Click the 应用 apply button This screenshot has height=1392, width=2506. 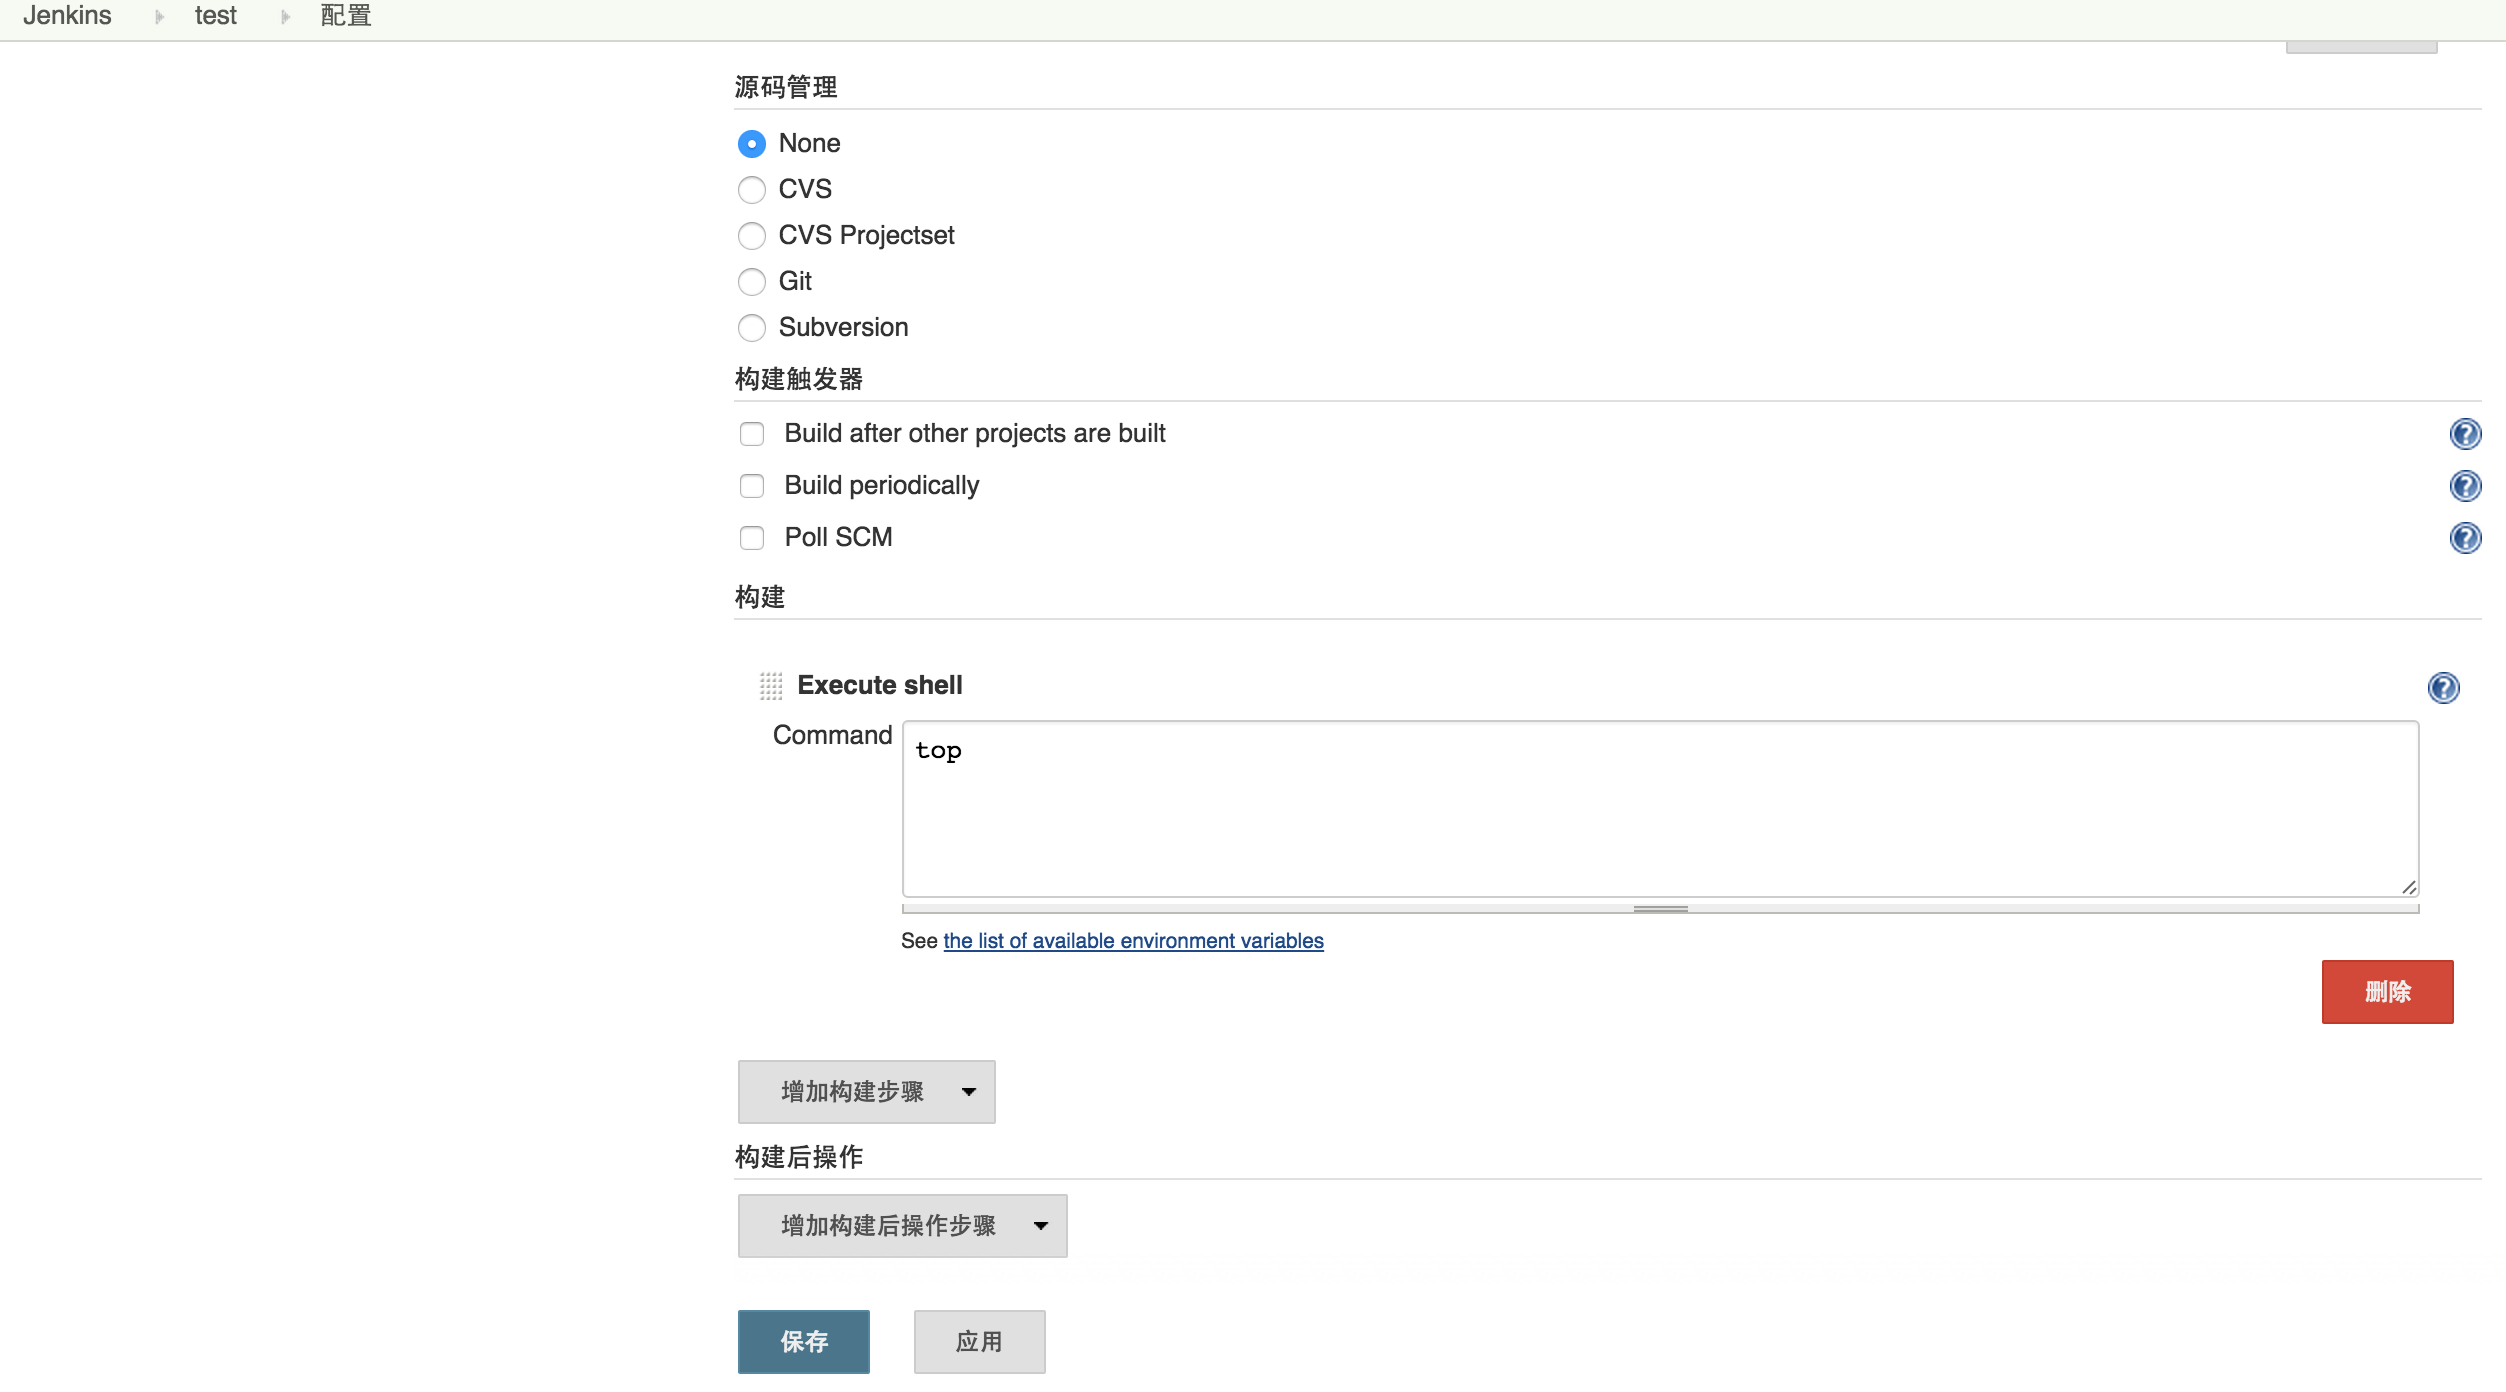pos(980,1342)
